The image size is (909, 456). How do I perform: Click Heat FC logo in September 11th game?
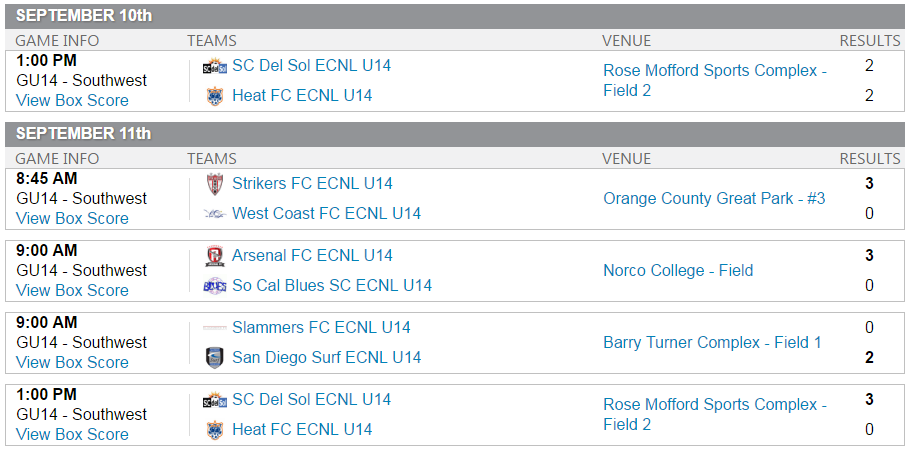214,430
